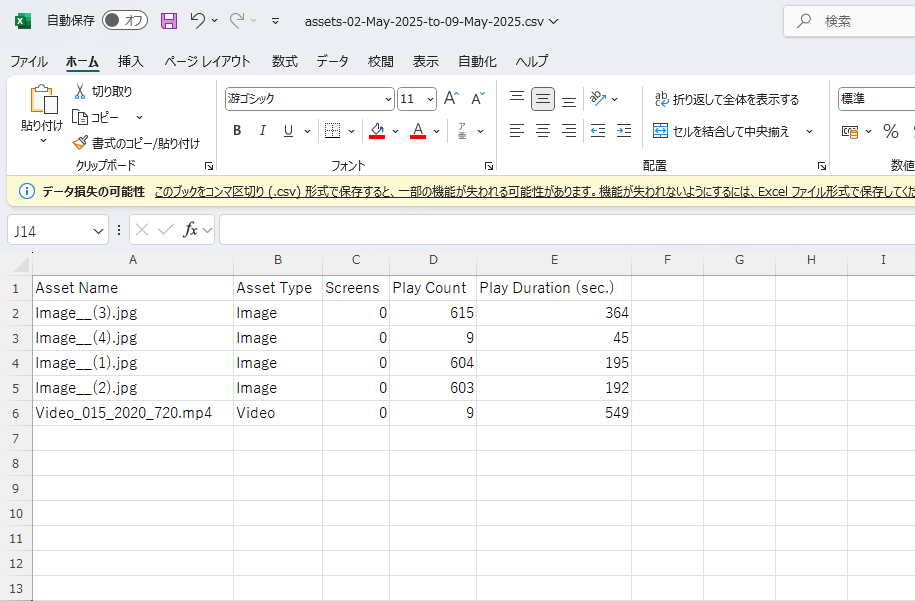The width and height of the screenshot is (915, 601).
Task: Open the border style dropdown
Action: click(351, 131)
